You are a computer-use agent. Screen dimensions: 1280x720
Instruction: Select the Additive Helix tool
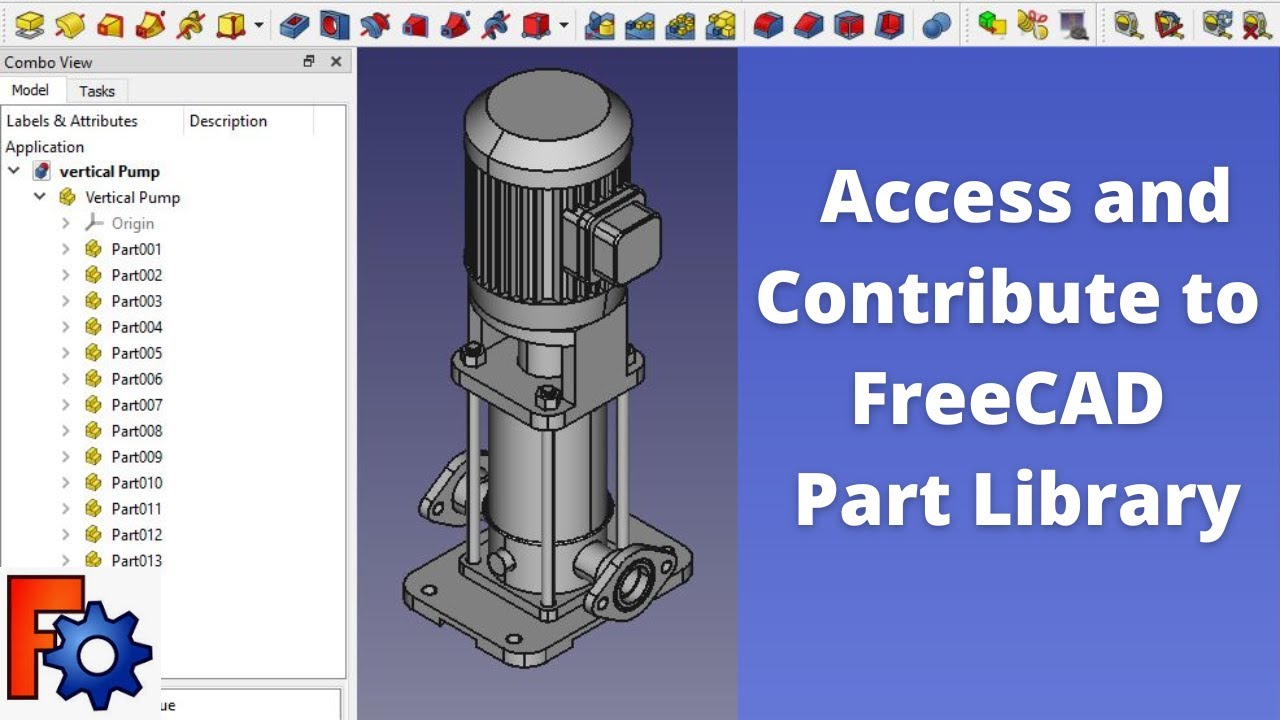coord(190,24)
